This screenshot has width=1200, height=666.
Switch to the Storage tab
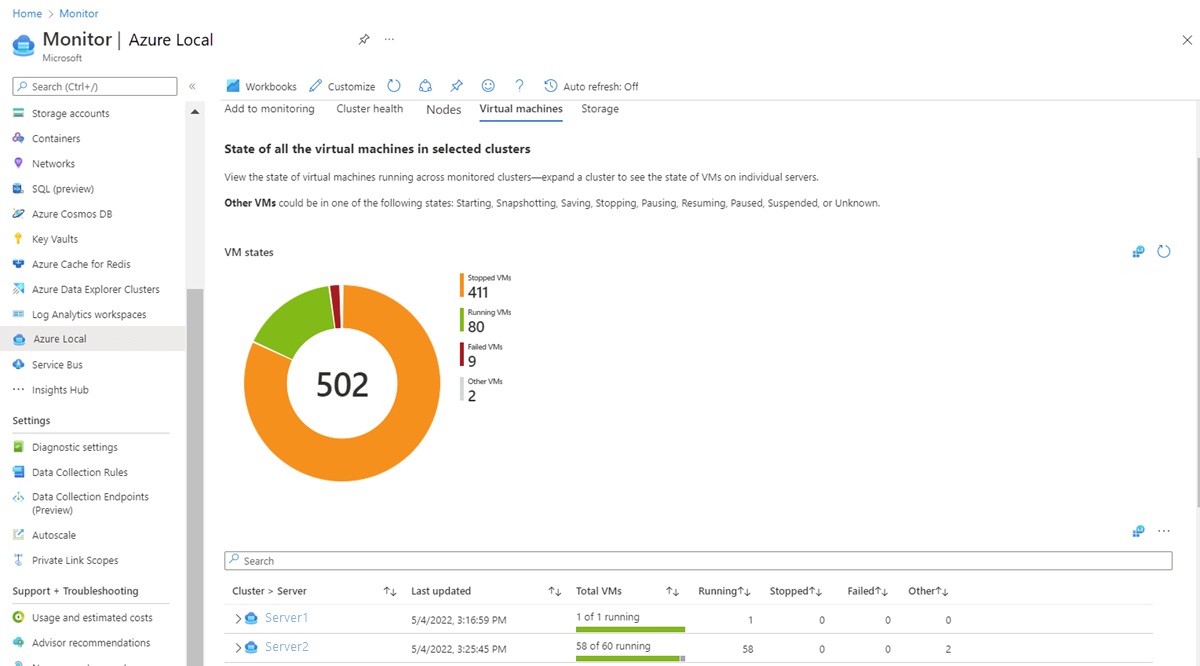coord(599,109)
